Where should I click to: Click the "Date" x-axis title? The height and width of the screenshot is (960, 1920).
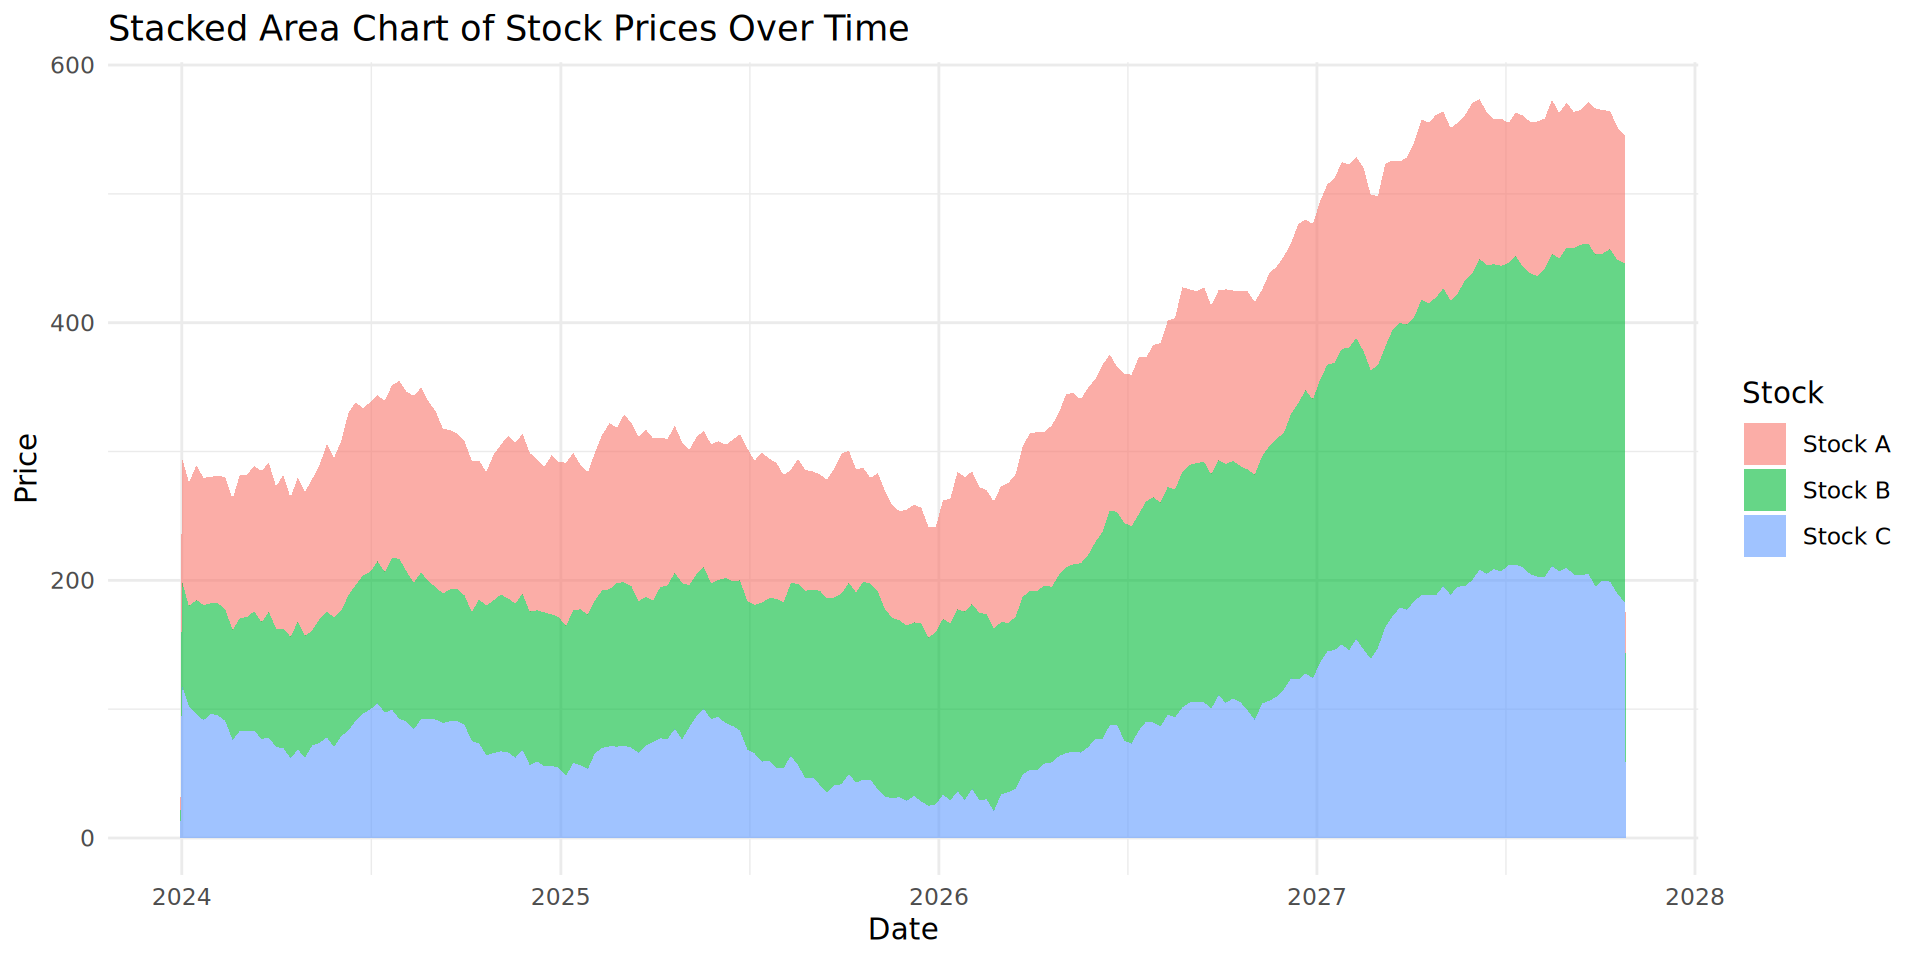[x=902, y=929]
